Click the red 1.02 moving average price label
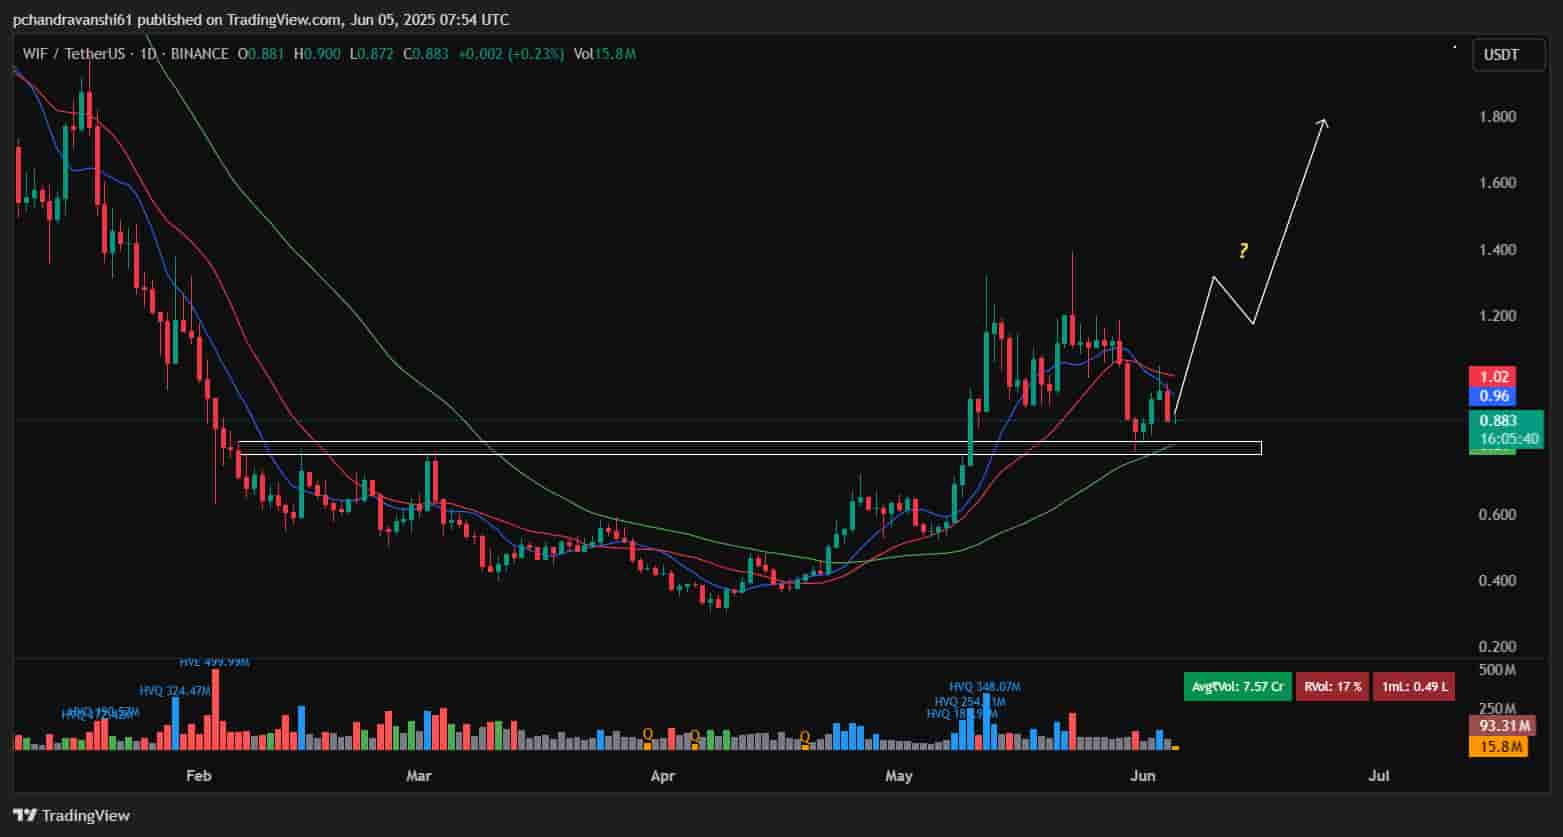1563x837 pixels. pos(1490,377)
